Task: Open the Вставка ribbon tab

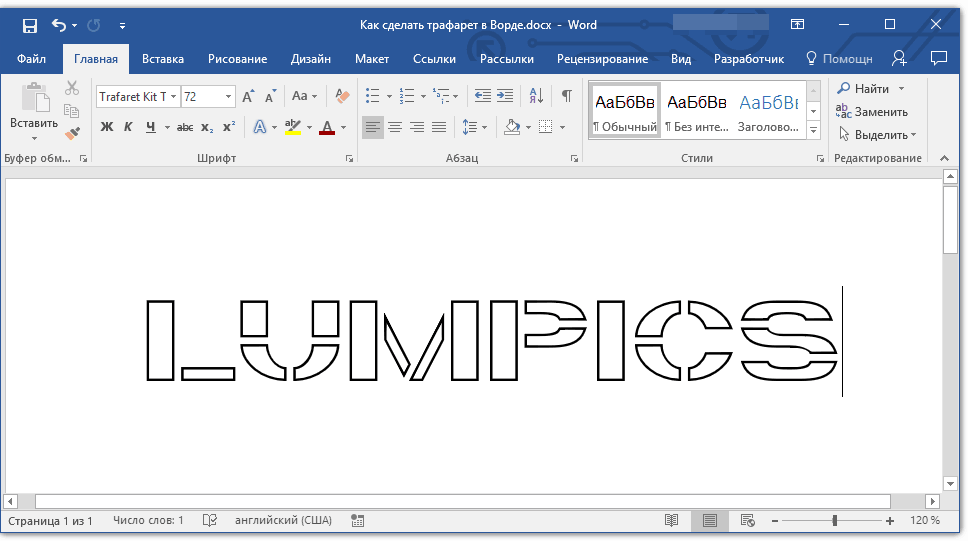Action: (162, 59)
